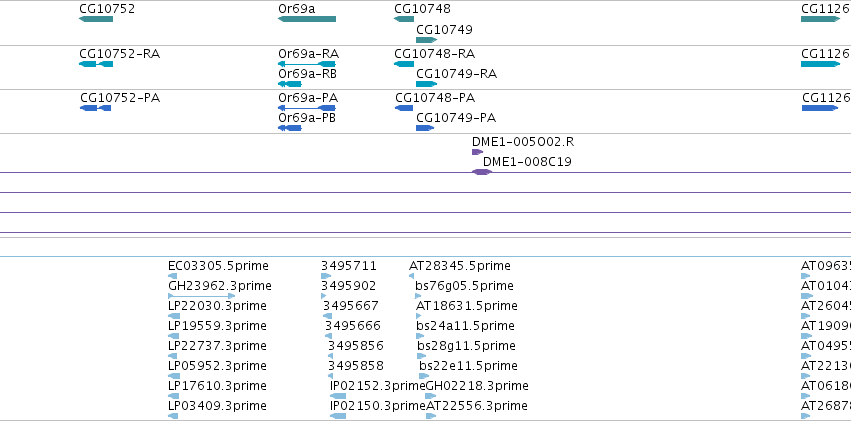Click the Or69a-RA transcript glyph with intron line
The image size is (851, 421).
click(x=307, y=64)
